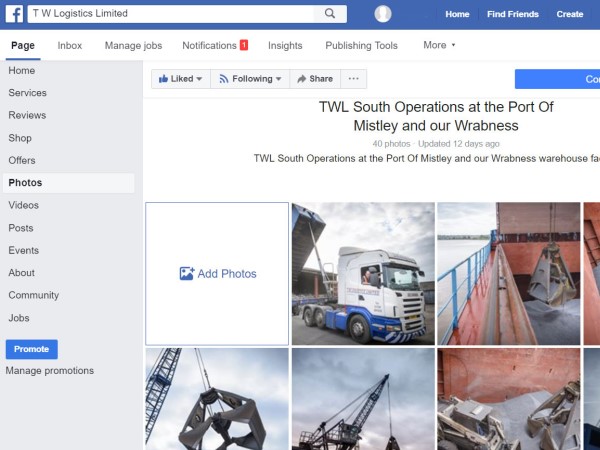Click the Share button
The image size is (600, 450).
tap(315, 79)
